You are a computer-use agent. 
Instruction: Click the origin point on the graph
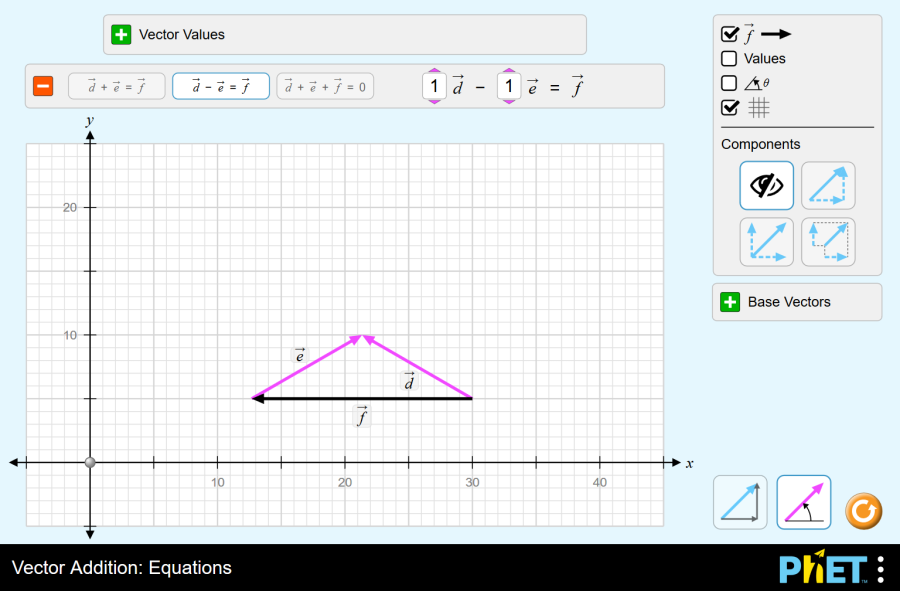(x=90, y=462)
